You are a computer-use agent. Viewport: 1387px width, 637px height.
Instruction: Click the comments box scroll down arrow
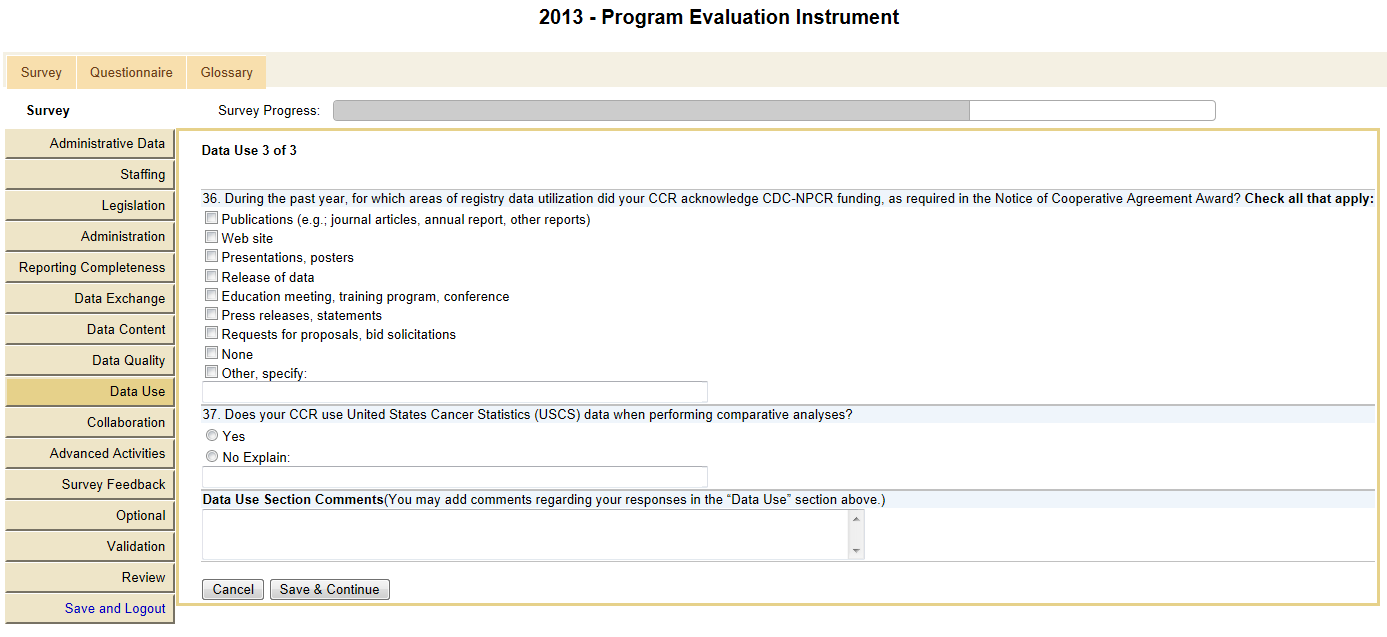(x=856, y=551)
